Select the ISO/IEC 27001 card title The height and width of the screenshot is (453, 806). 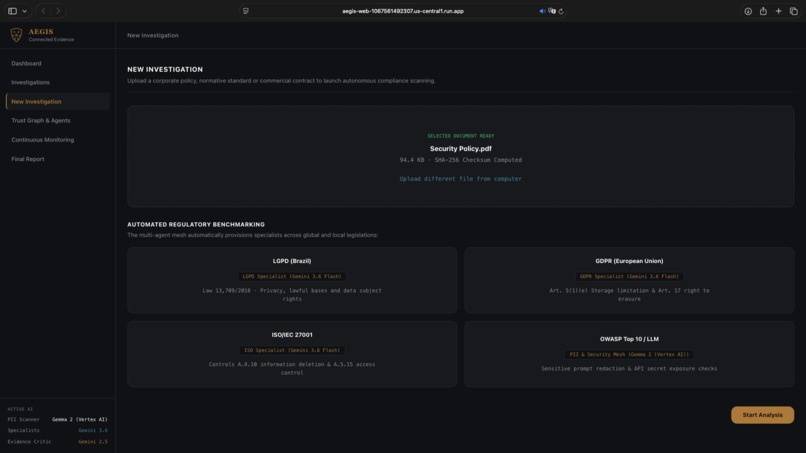point(292,335)
